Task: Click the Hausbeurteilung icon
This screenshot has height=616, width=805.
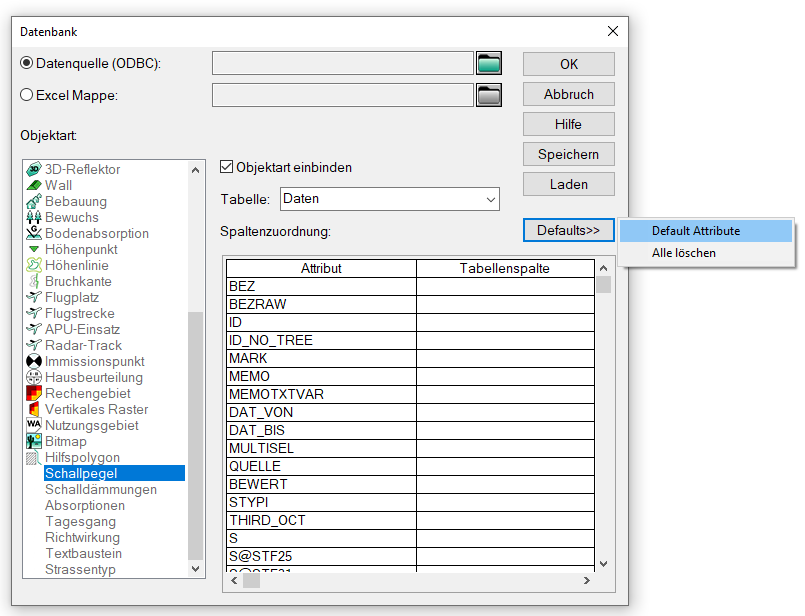Action: 34,377
